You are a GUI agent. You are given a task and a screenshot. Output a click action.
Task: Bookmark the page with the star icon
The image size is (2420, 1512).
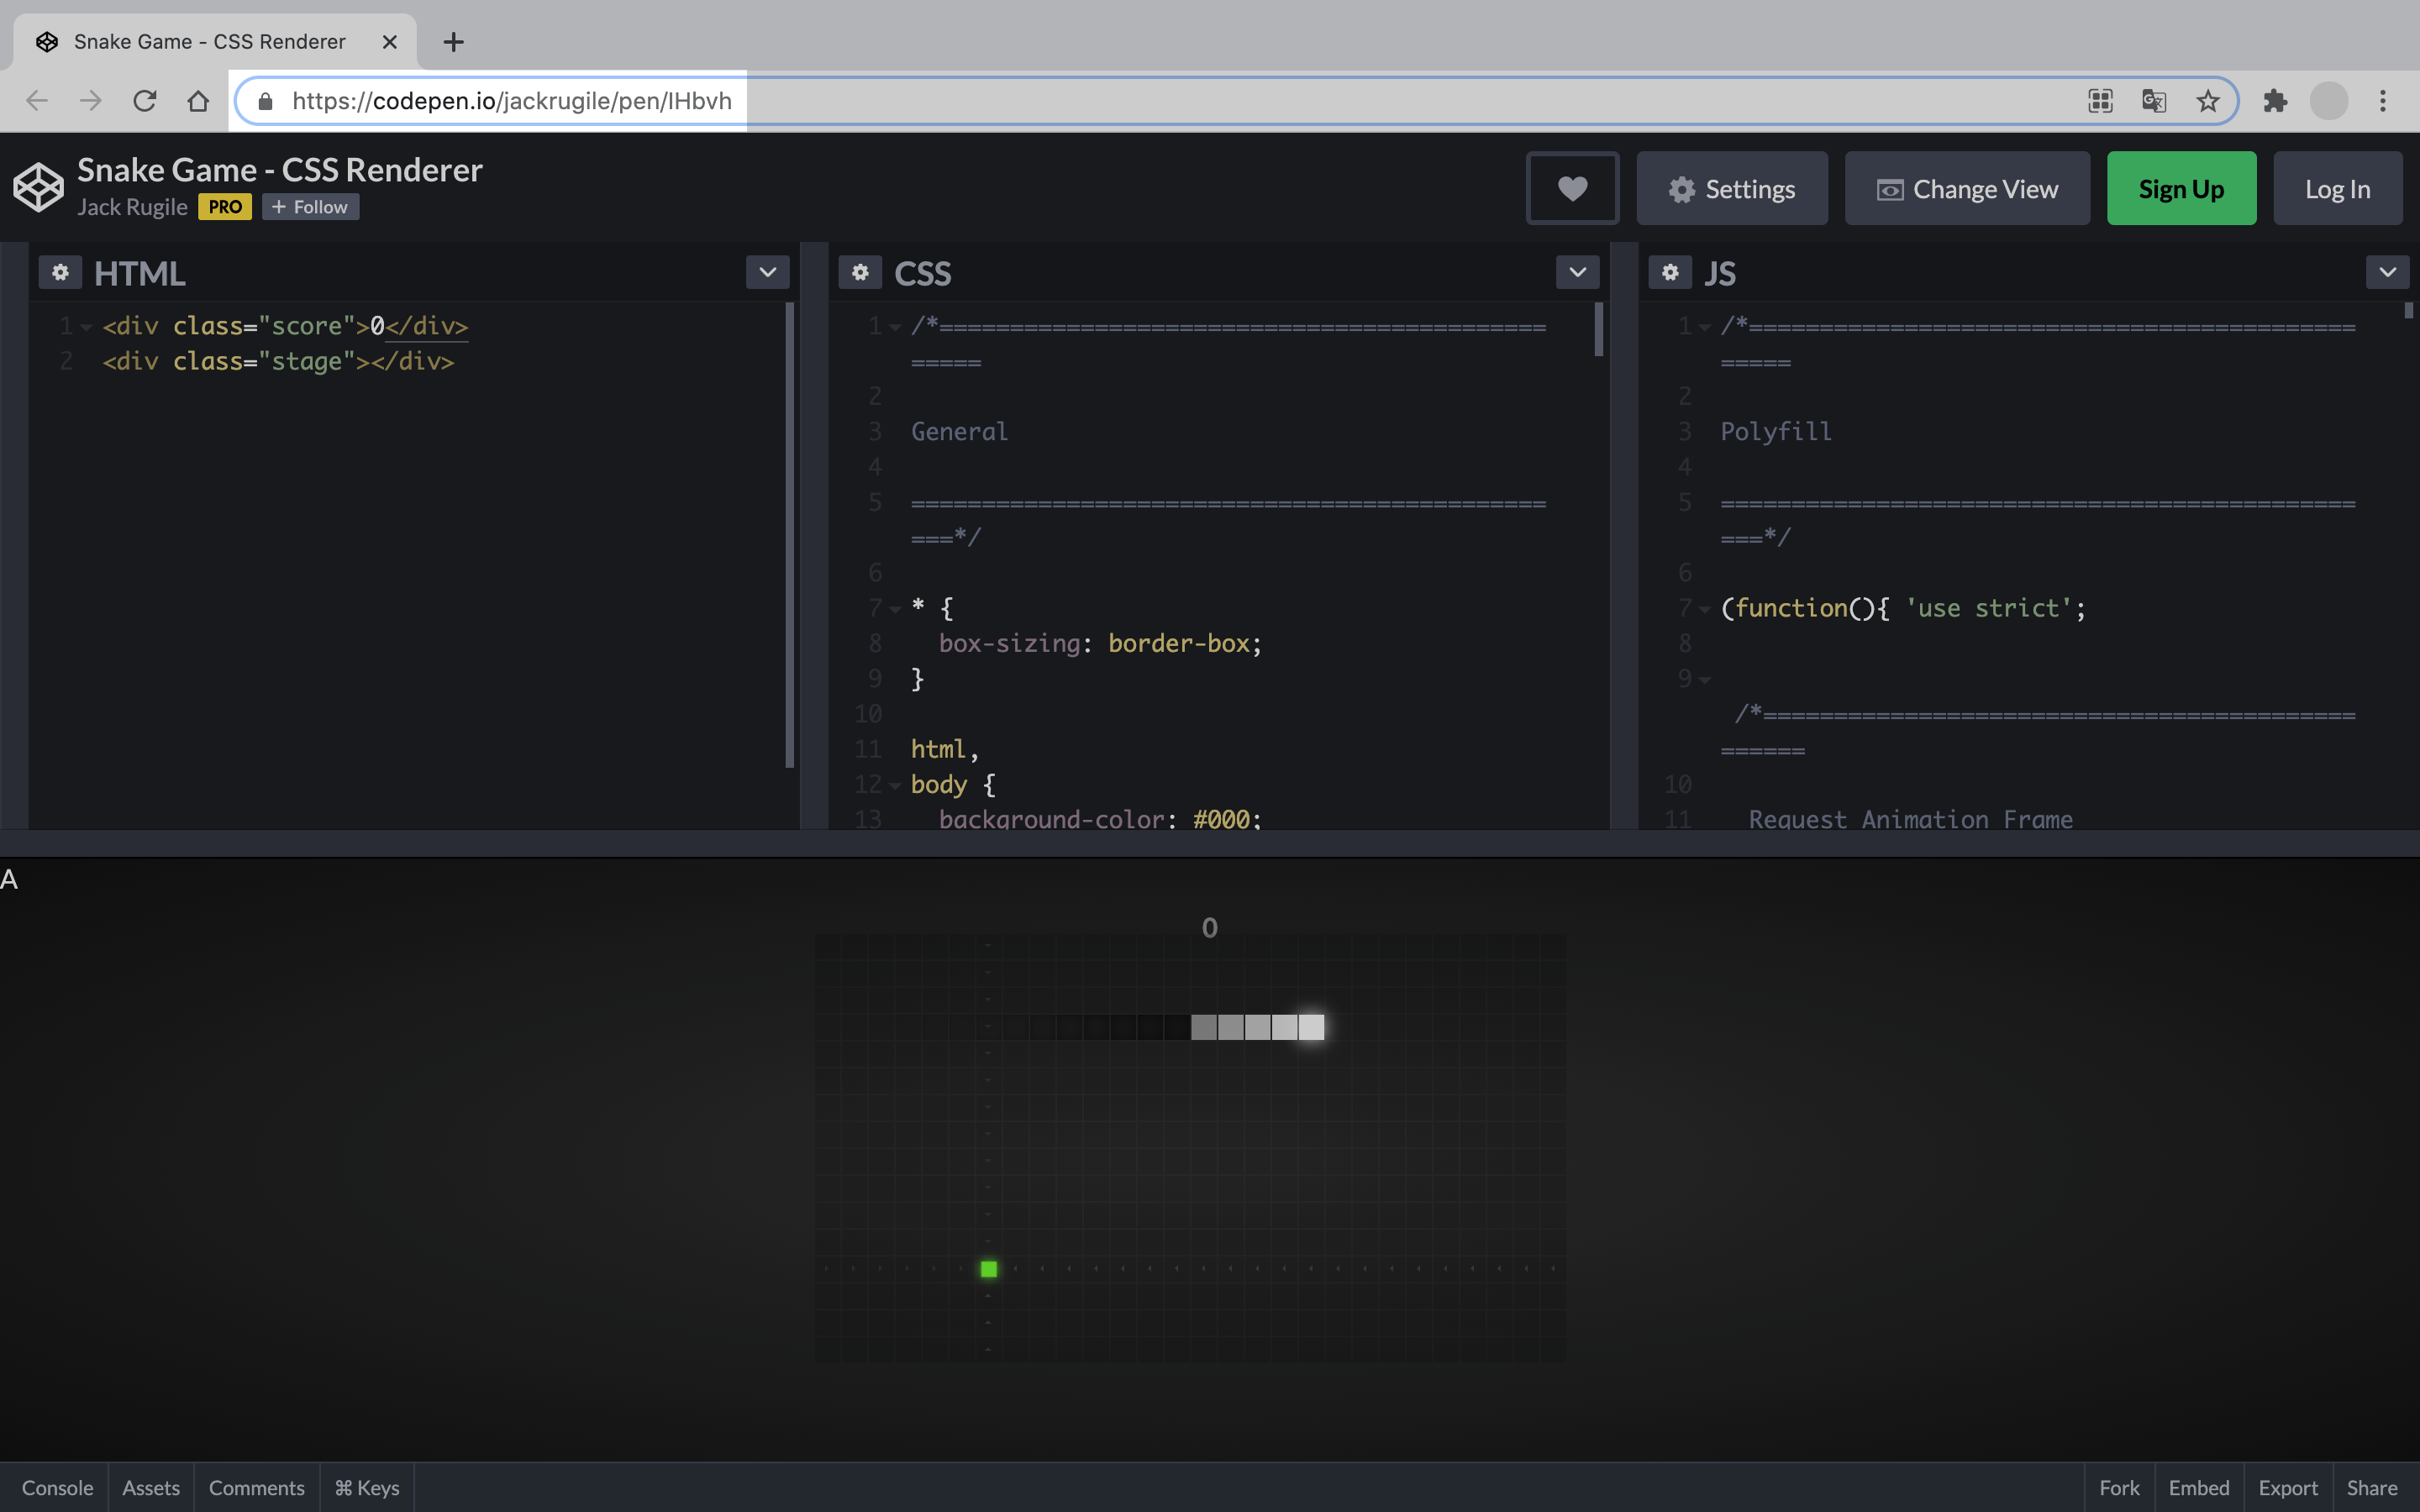(x=2207, y=100)
